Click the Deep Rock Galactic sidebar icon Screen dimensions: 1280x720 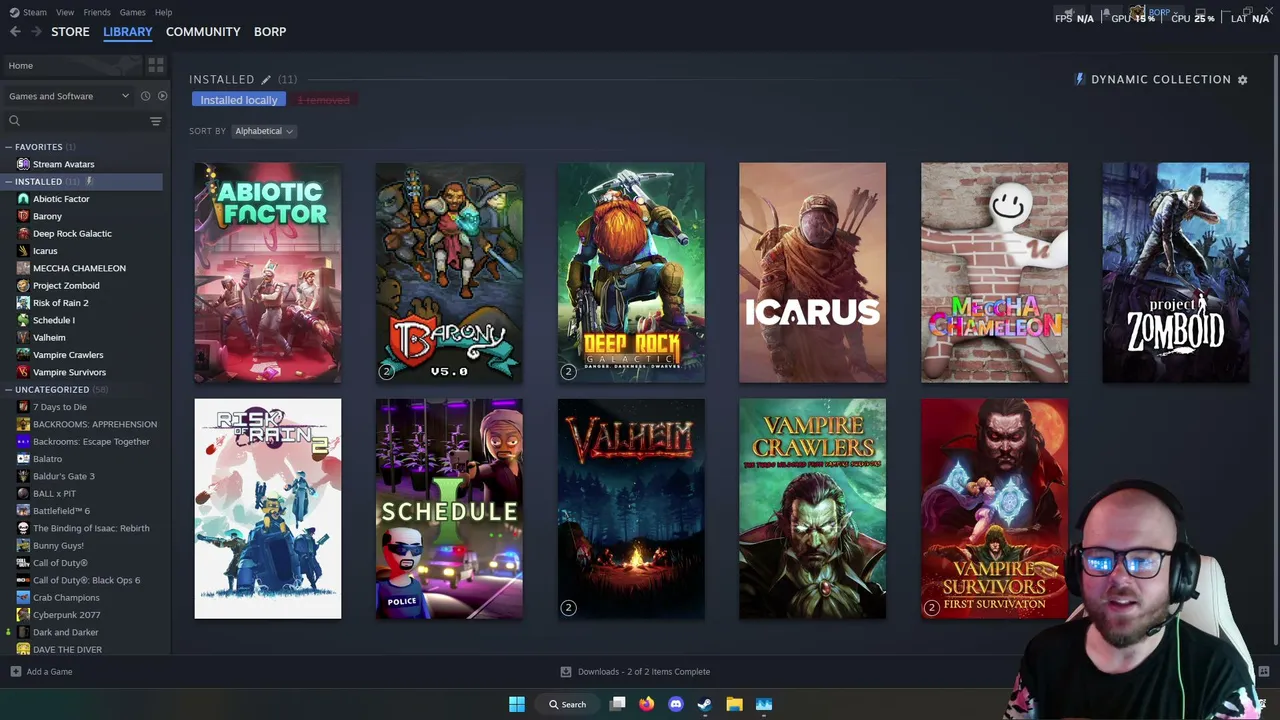pos(23,234)
